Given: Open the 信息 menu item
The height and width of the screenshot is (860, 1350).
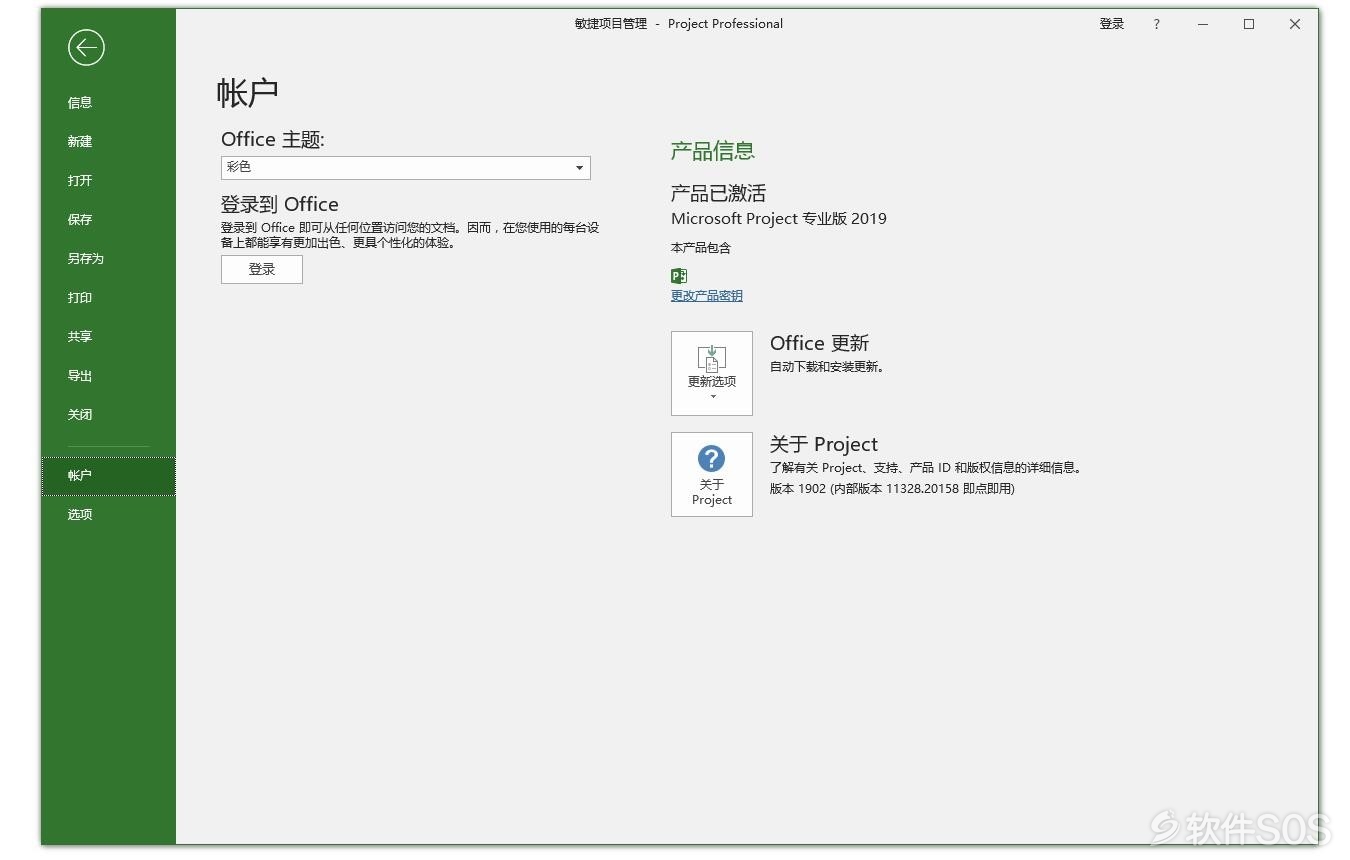Looking at the screenshot, I should coord(108,102).
